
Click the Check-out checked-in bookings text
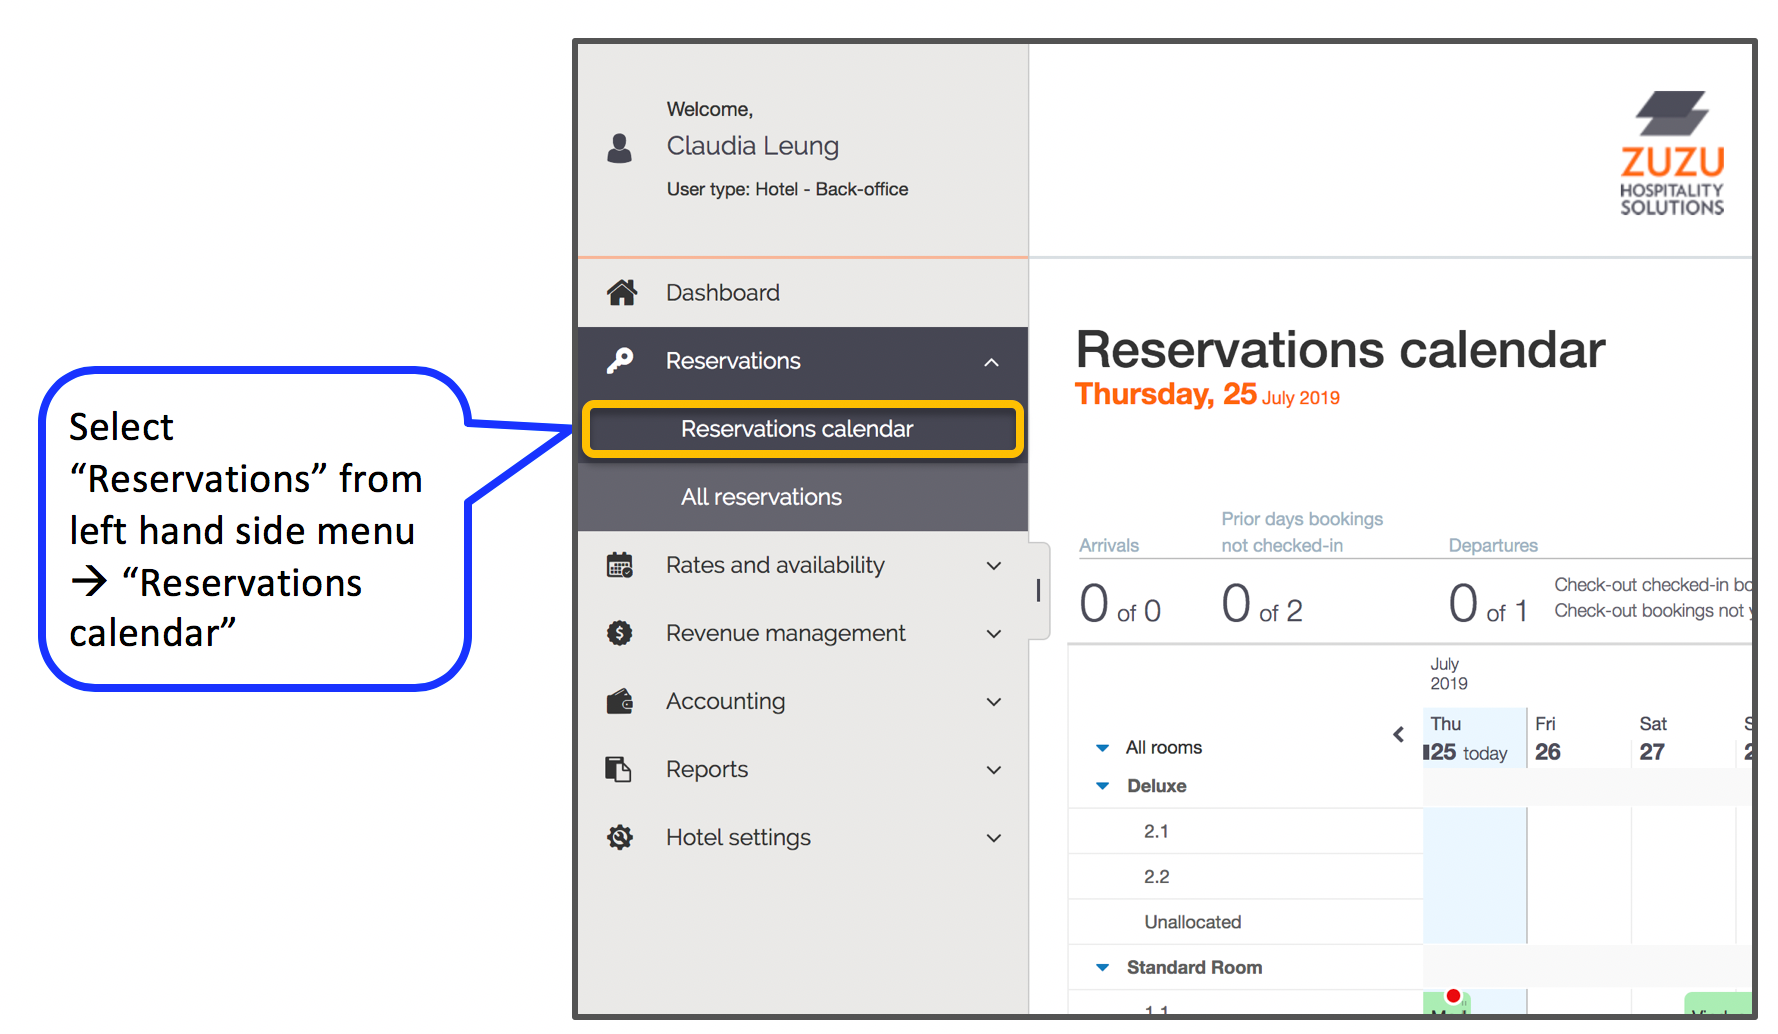[1652, 585]
